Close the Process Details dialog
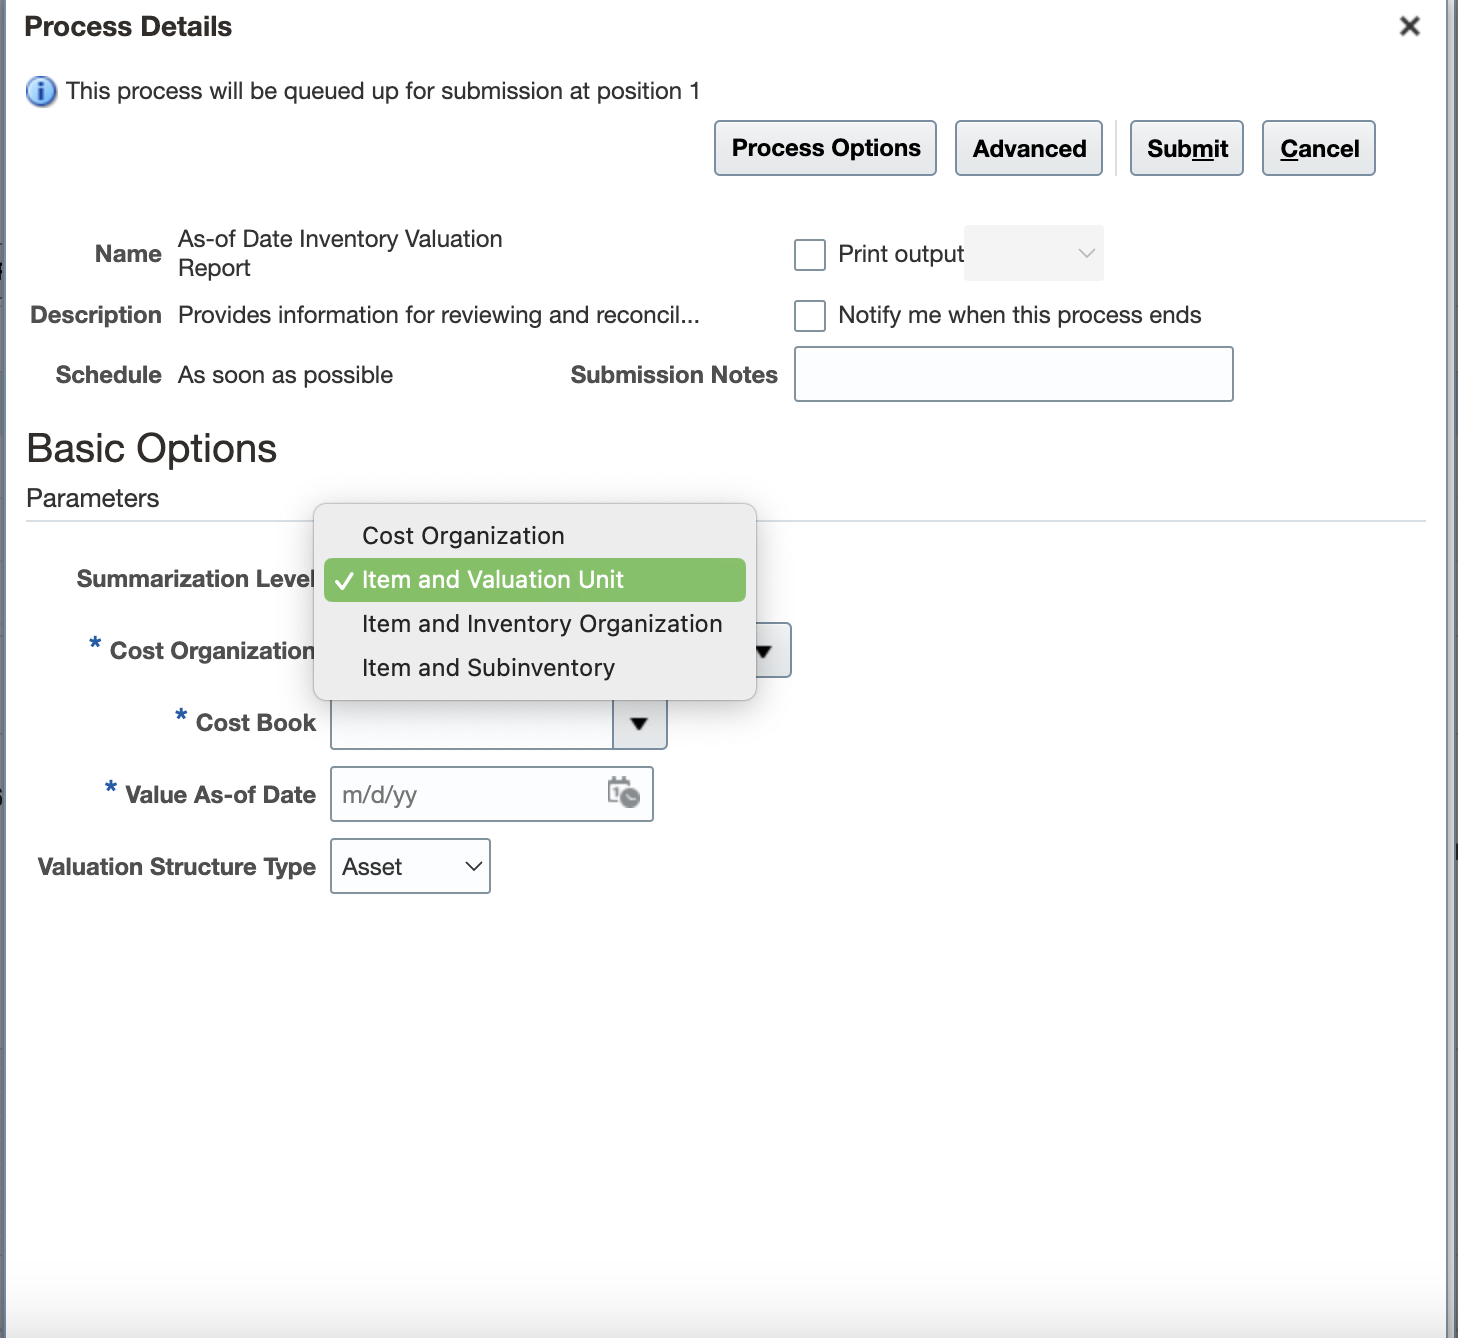1458x1338 pixels. 1409,26
